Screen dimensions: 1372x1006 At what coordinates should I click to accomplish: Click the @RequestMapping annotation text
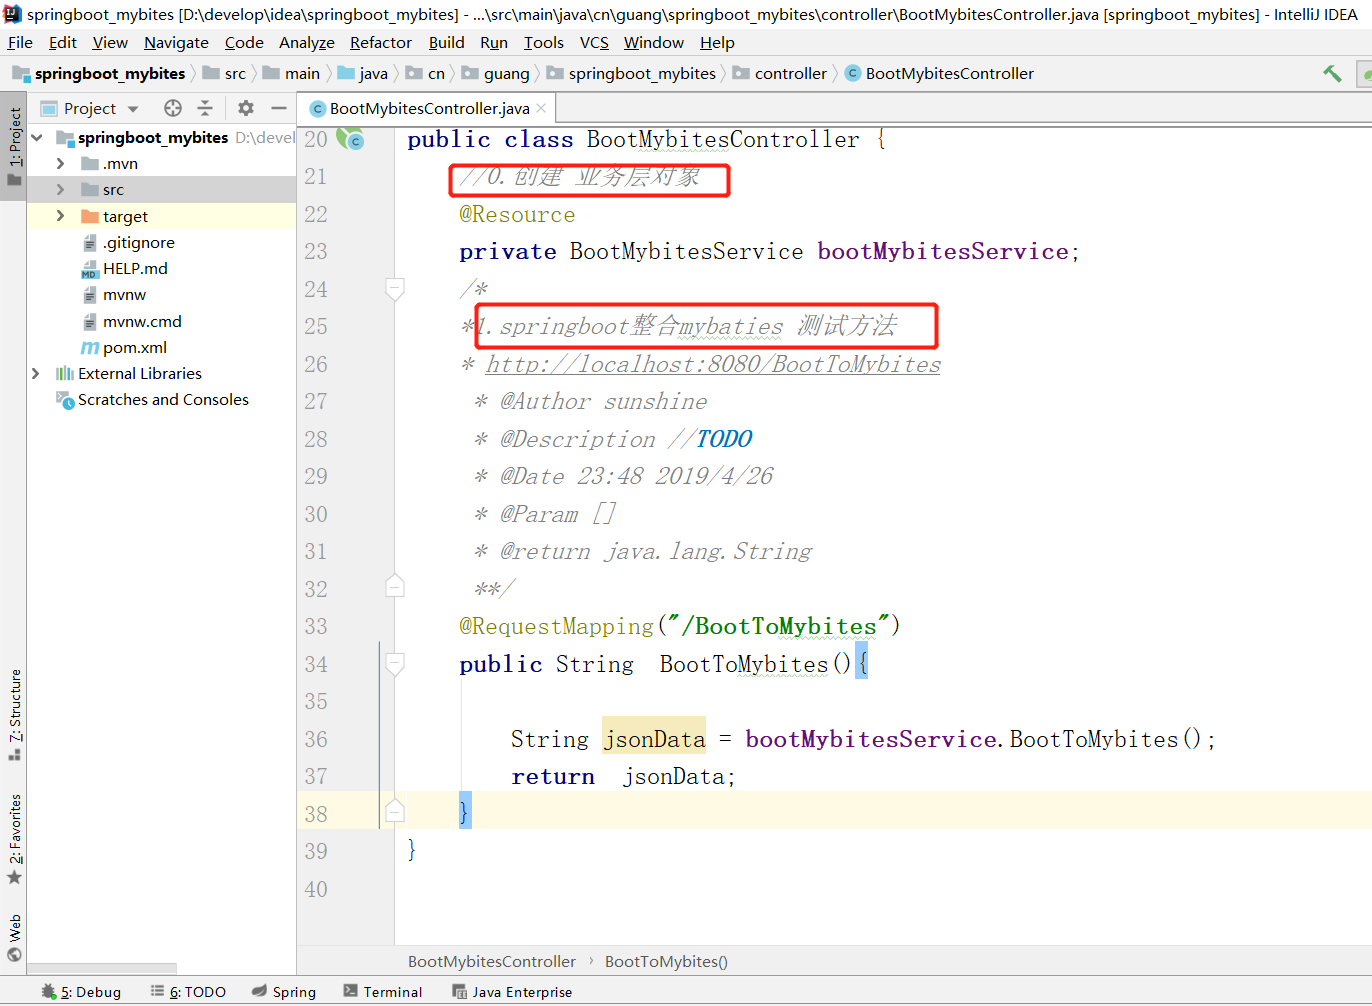tap(556, 626)
